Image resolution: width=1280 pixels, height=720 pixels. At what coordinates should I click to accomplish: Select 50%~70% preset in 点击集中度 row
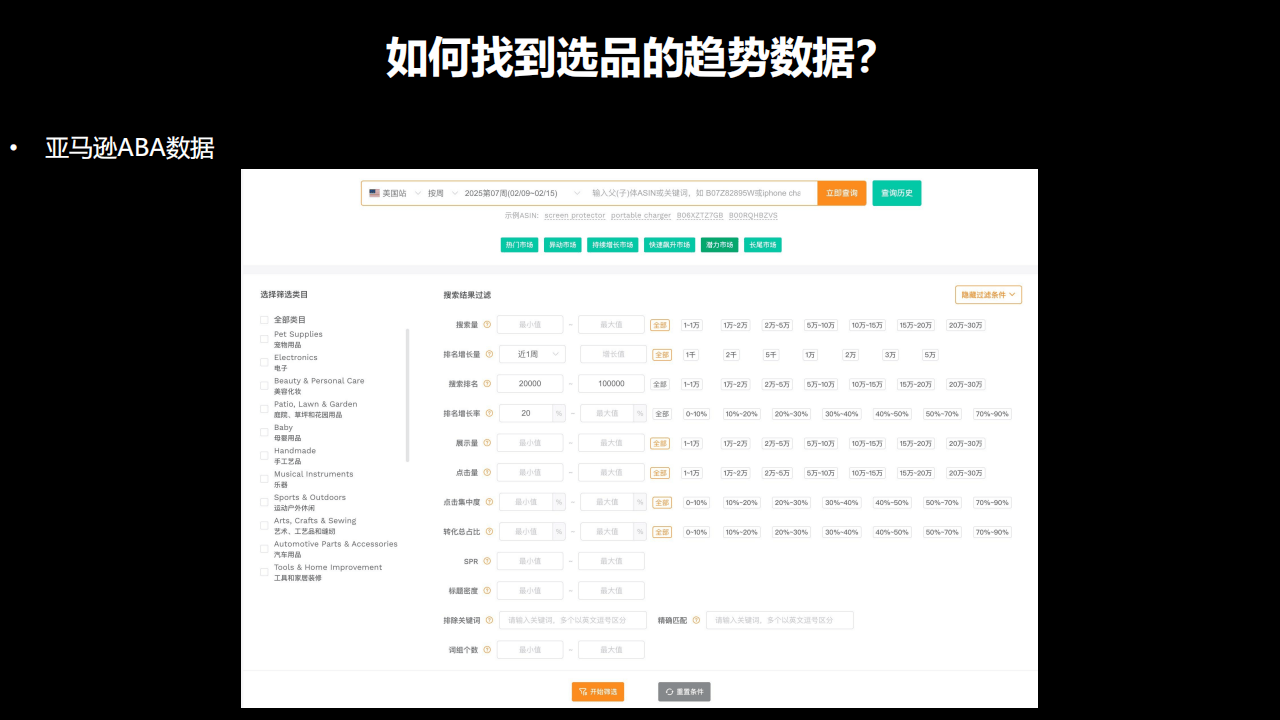click(942, 503)
